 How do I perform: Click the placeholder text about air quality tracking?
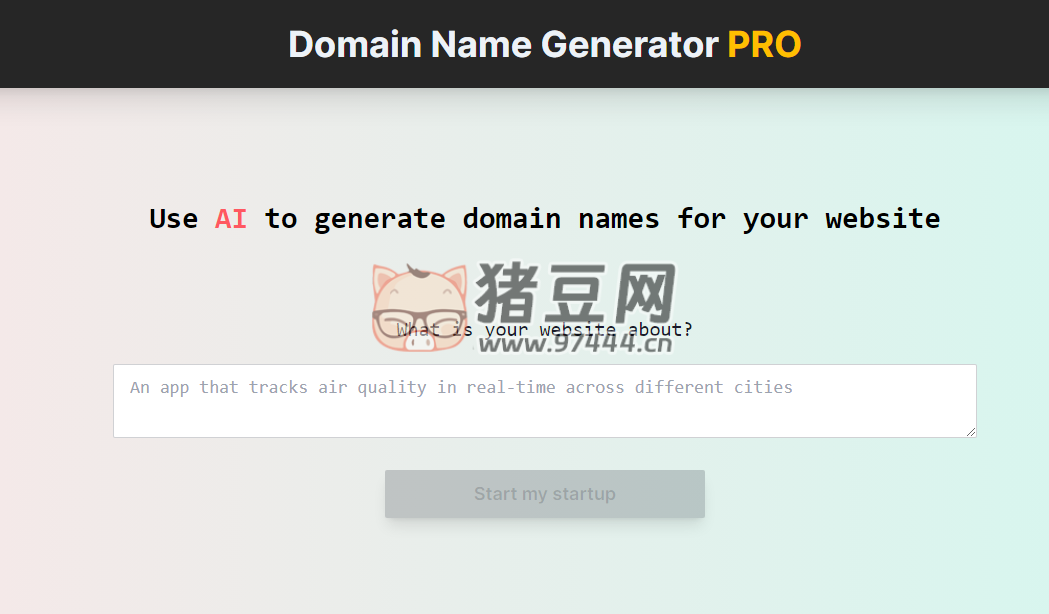[x=460, y=387]
